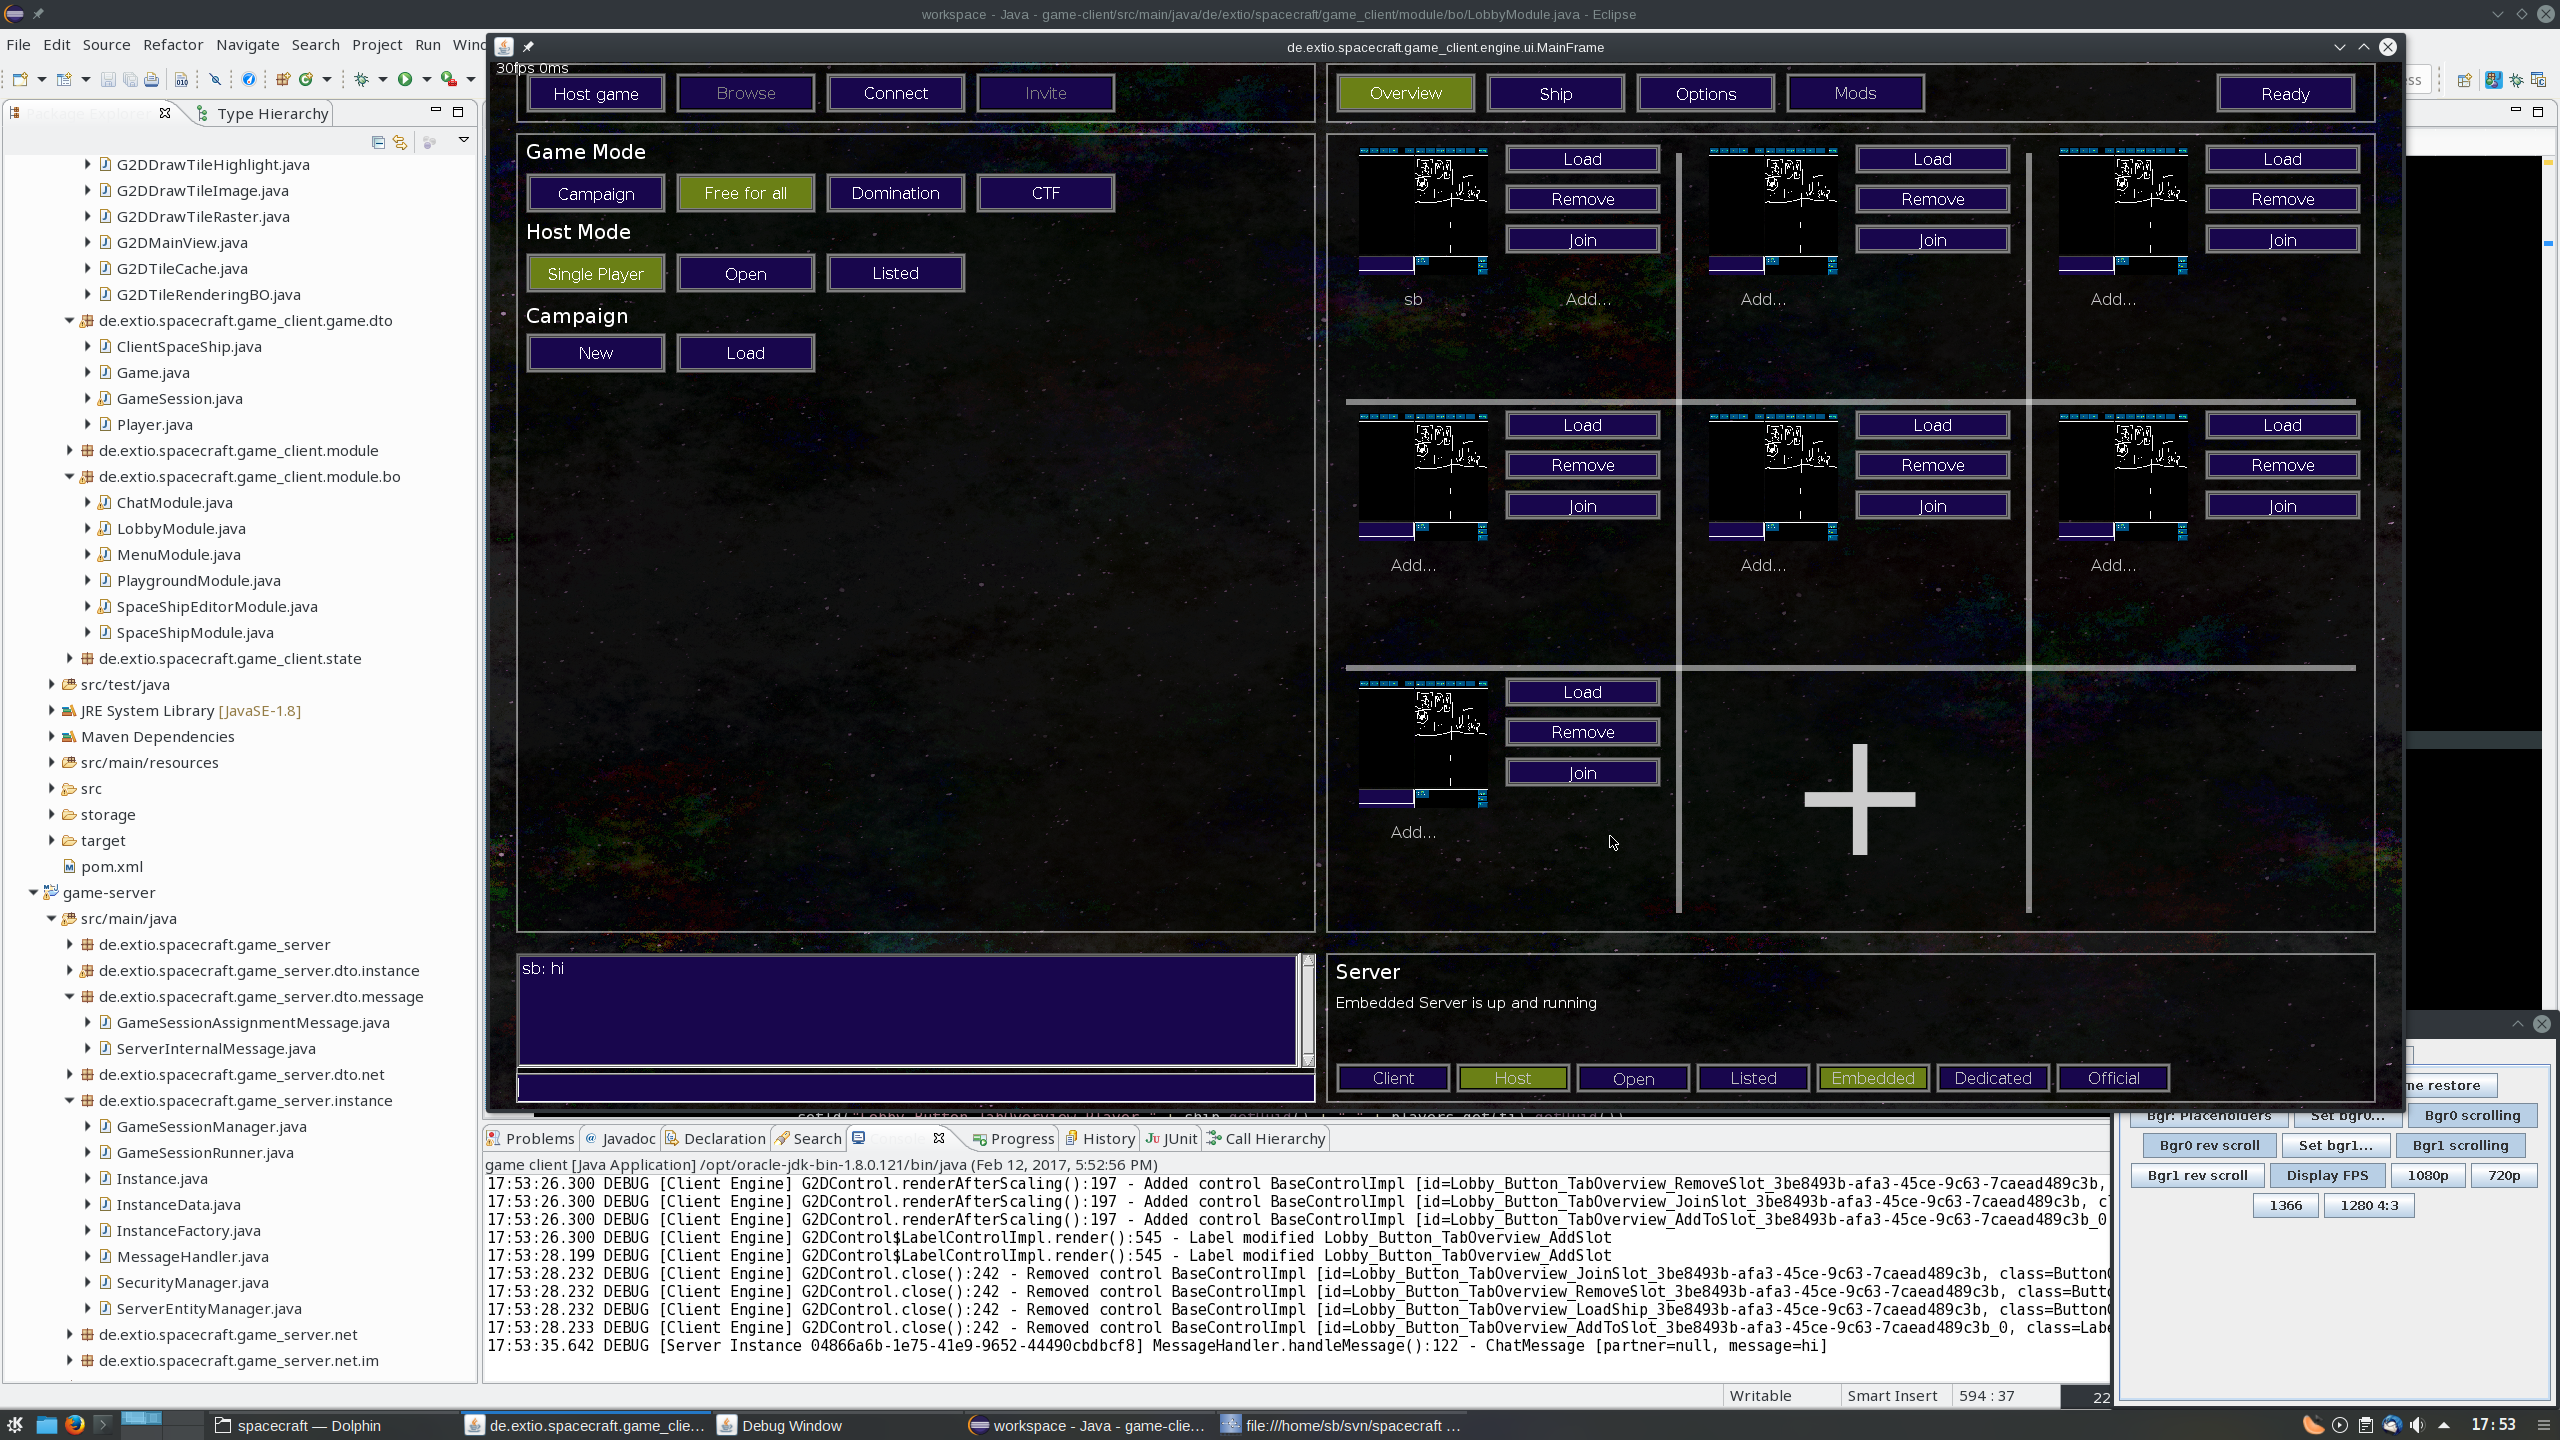Click the Ready button
2560x1440 pixels.
(x=2285, y=93)
